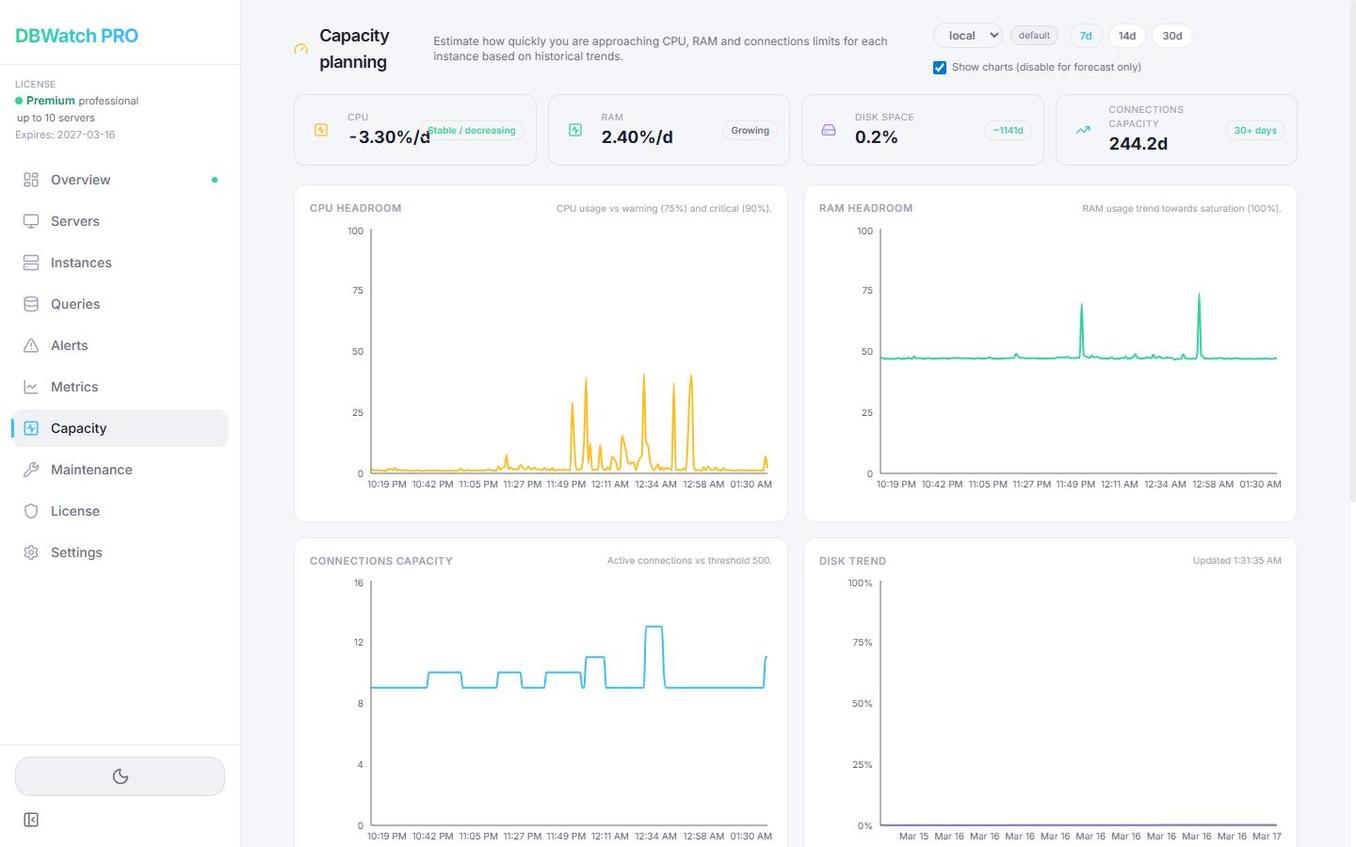Screen dimensions: 1356x847
Task: Click the License shield icon
Action: click(x=31, y=511)
